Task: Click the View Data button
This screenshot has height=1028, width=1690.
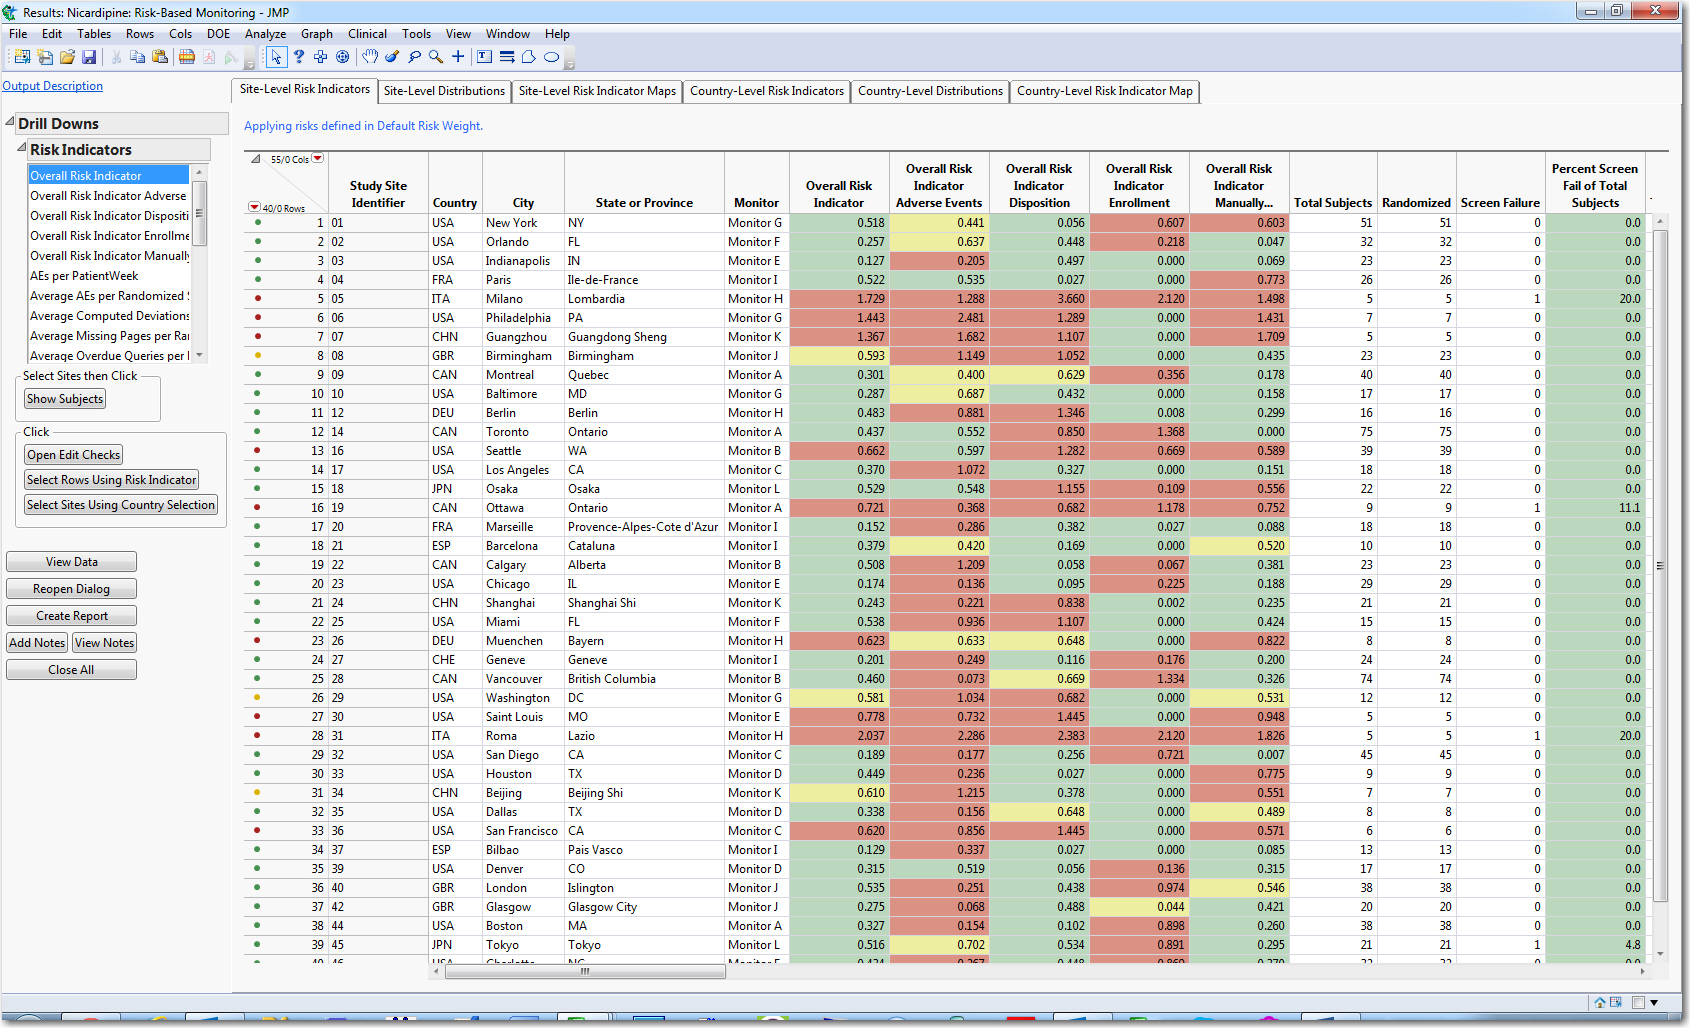Action: tap(72, 562)
